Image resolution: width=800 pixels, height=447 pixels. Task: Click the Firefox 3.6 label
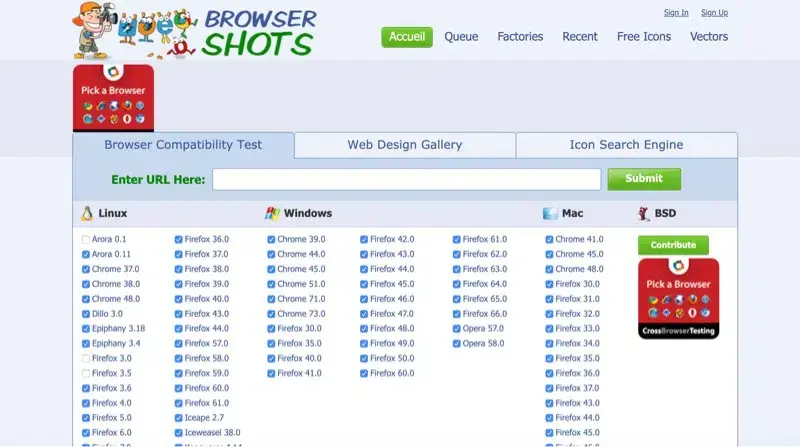coord(112,388)
